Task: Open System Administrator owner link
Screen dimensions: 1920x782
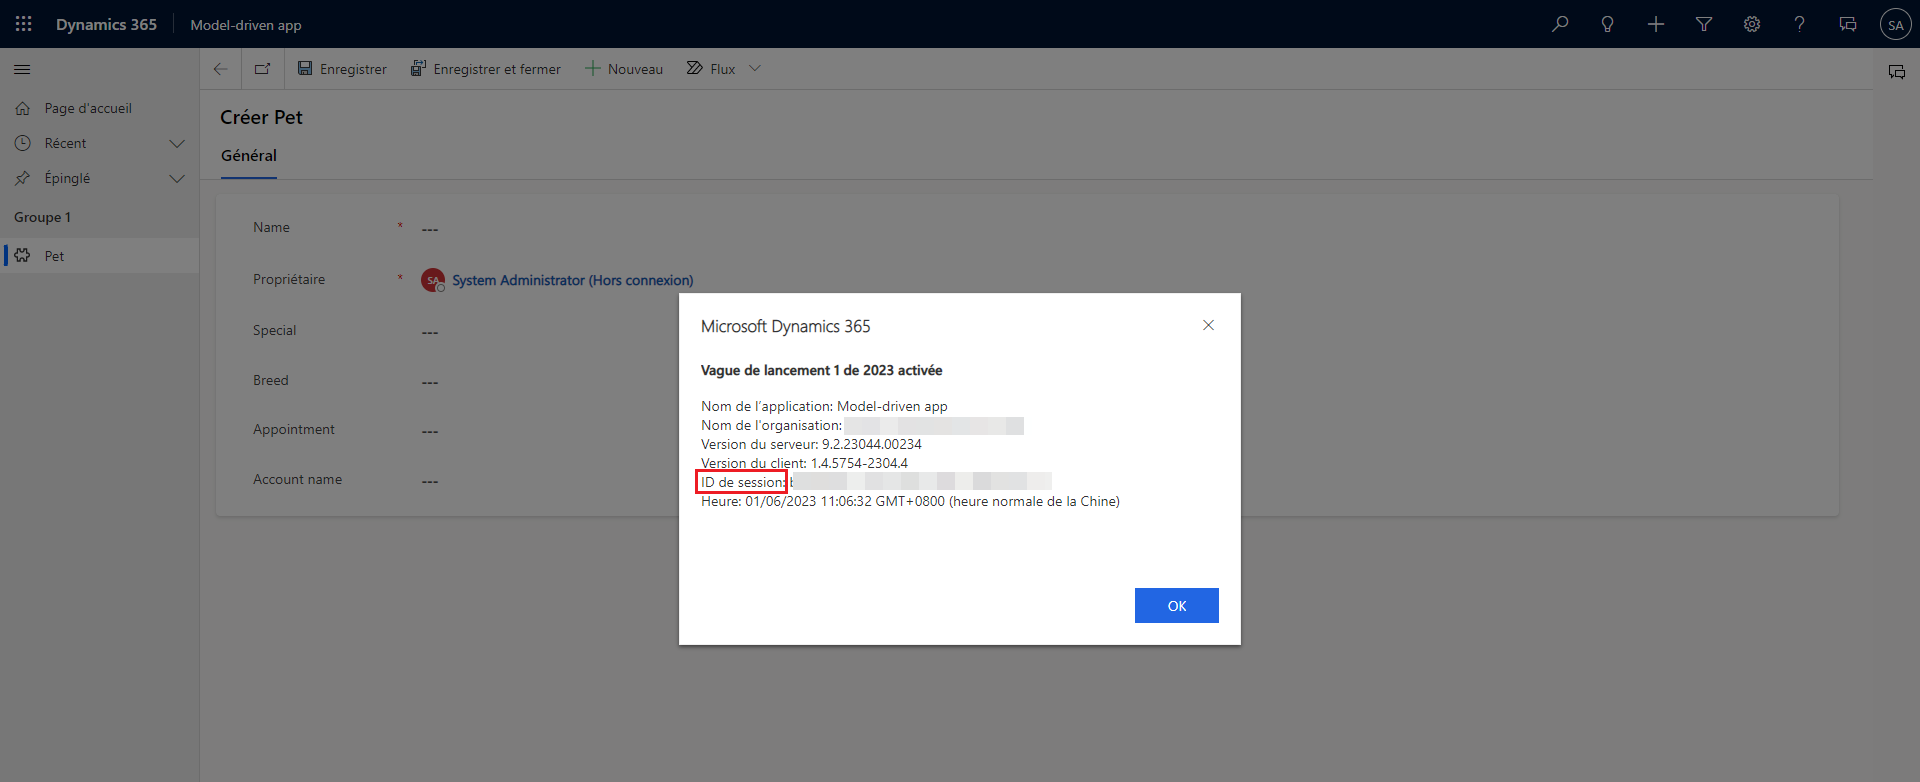Action: 572,280
